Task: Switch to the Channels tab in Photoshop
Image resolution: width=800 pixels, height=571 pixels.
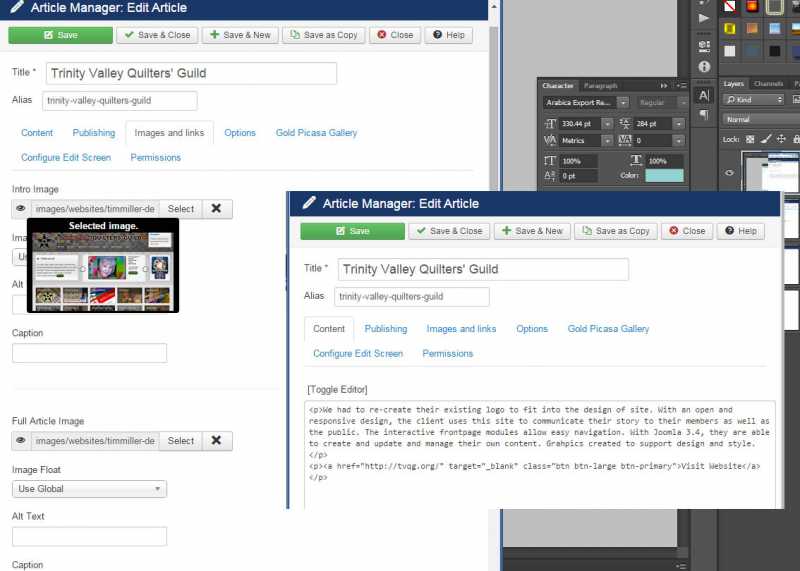Action: click(768, 84)
